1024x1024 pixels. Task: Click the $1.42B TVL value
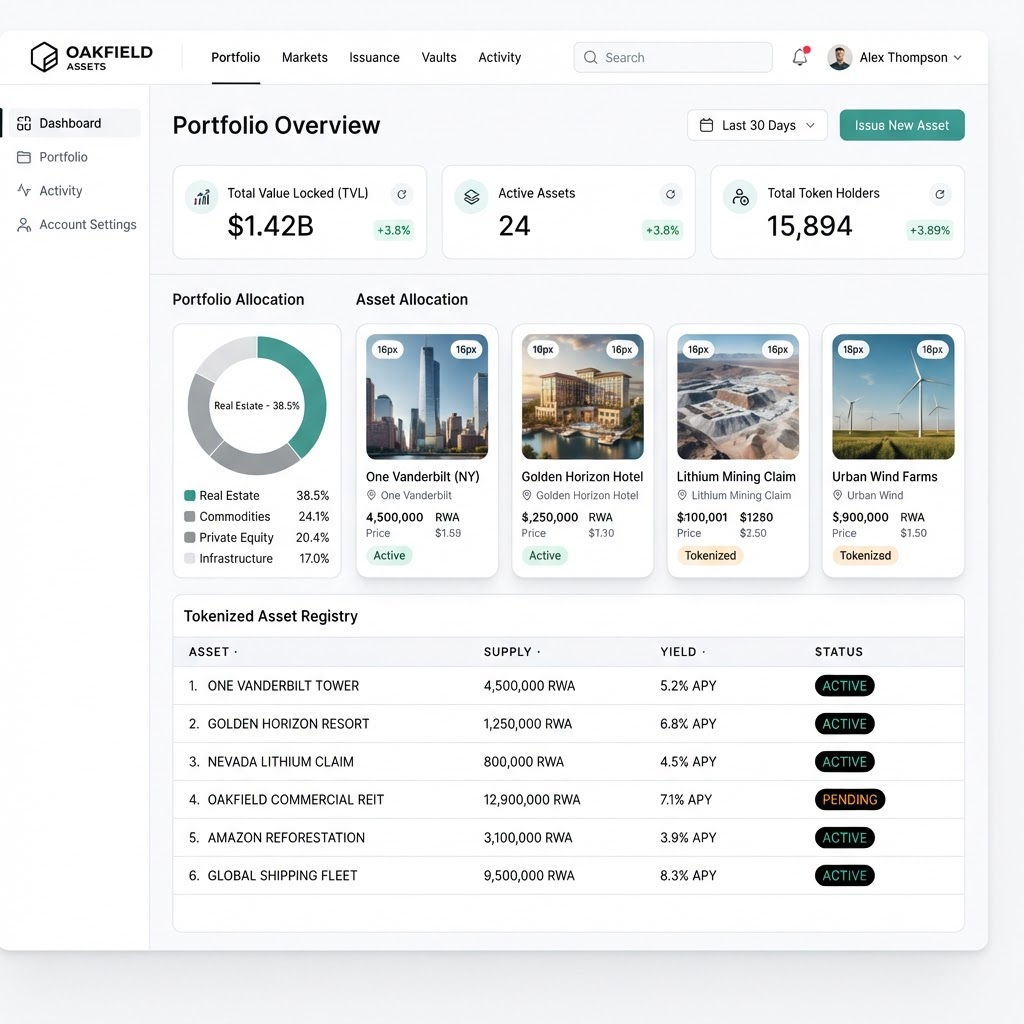click(270, 226)
